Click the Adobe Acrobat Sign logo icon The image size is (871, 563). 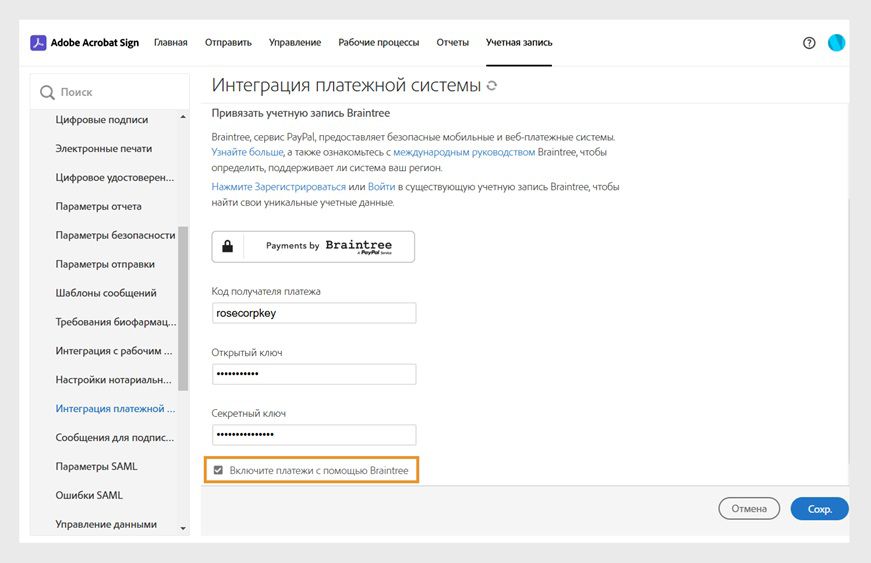38,43
